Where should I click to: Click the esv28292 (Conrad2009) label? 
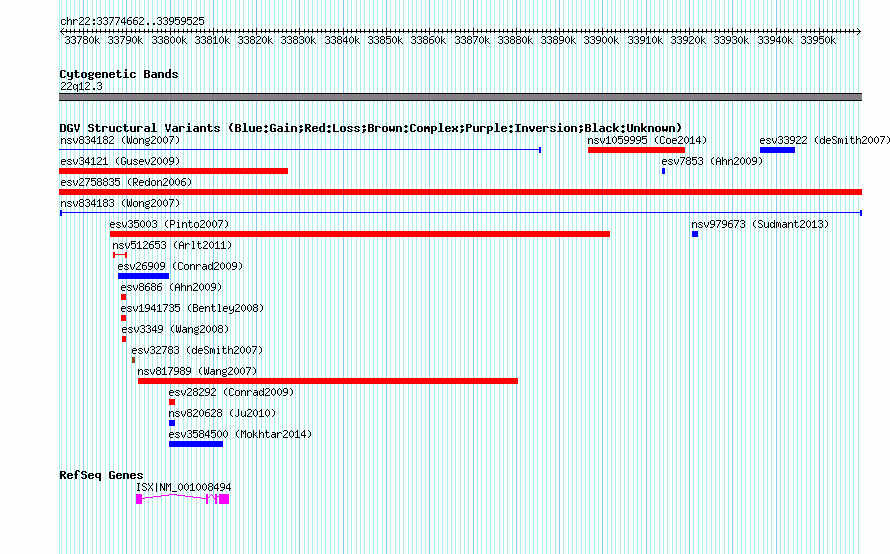pyautogui.click(x=231, y=392)
